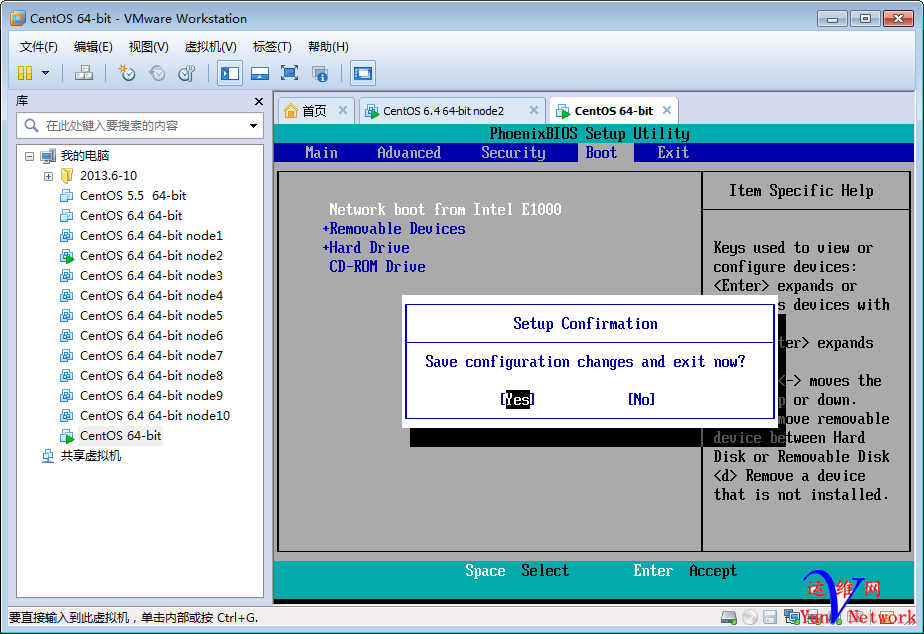Click the pause (suspend) VM toolbar icon
Viewport: 924px width, 634px height.
[x=25, y=73]
